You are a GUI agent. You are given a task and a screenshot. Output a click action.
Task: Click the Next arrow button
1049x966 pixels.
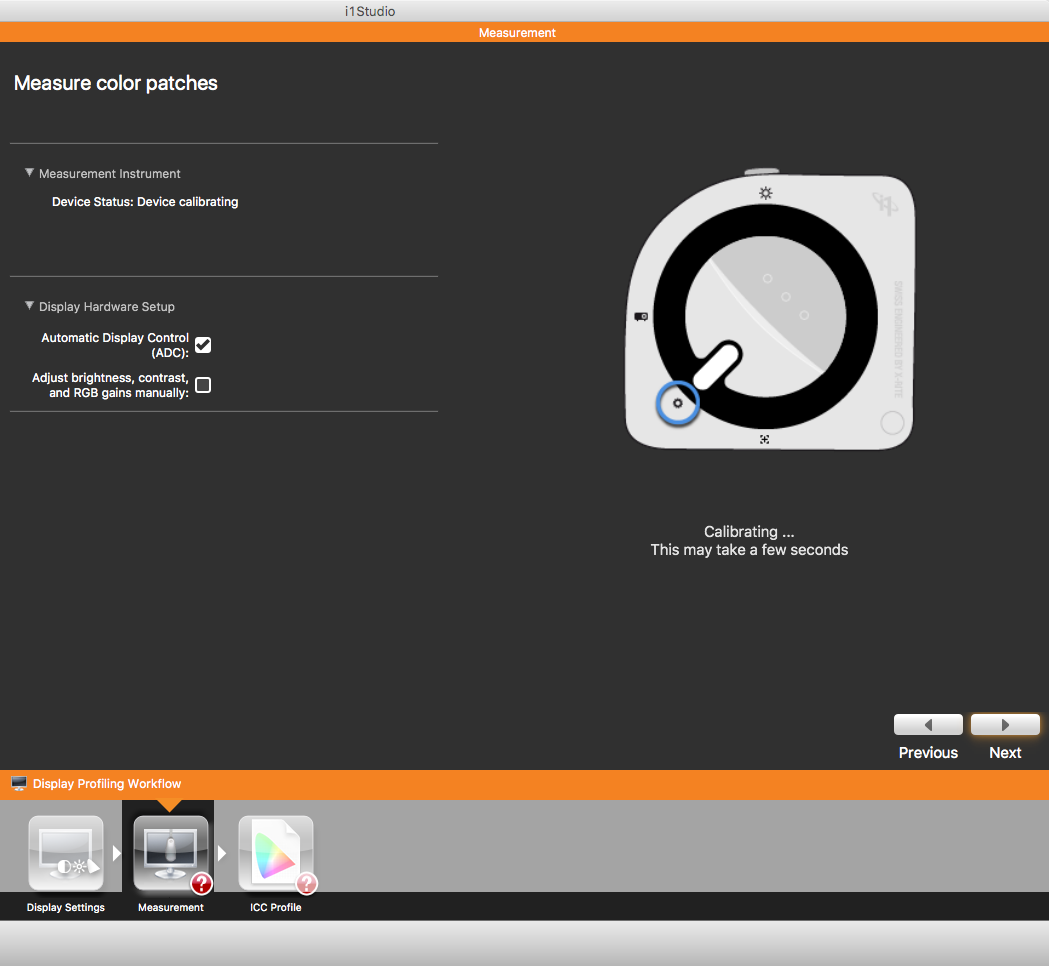pos(1005,725)
